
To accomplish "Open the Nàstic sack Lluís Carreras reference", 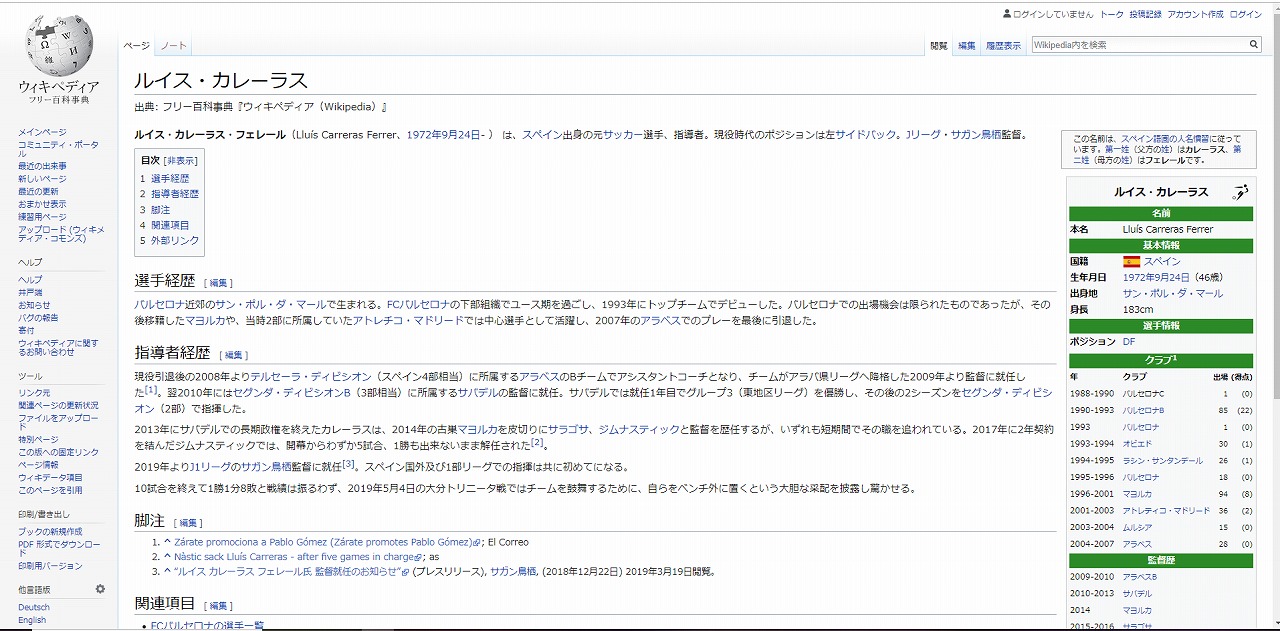I will (x=296, y=557).
